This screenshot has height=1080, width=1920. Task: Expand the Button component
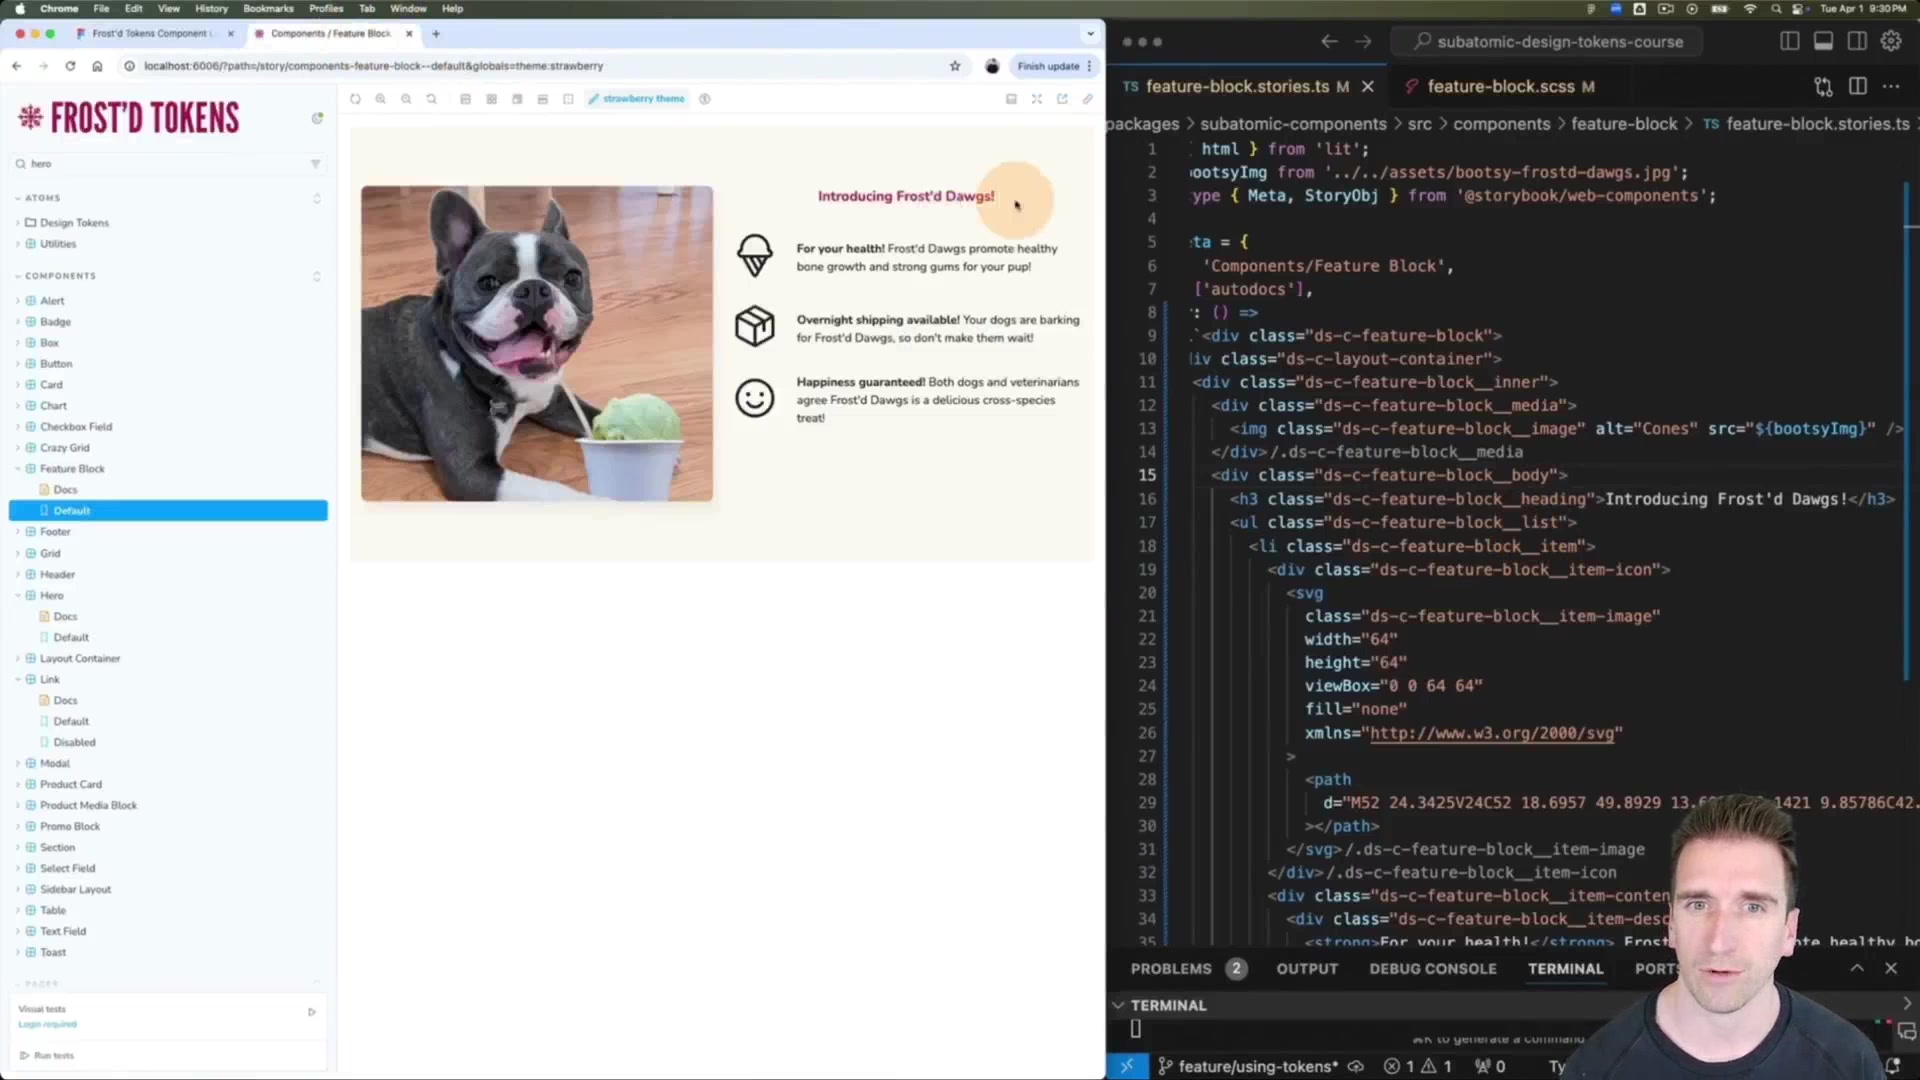click(x=56, y=364)
